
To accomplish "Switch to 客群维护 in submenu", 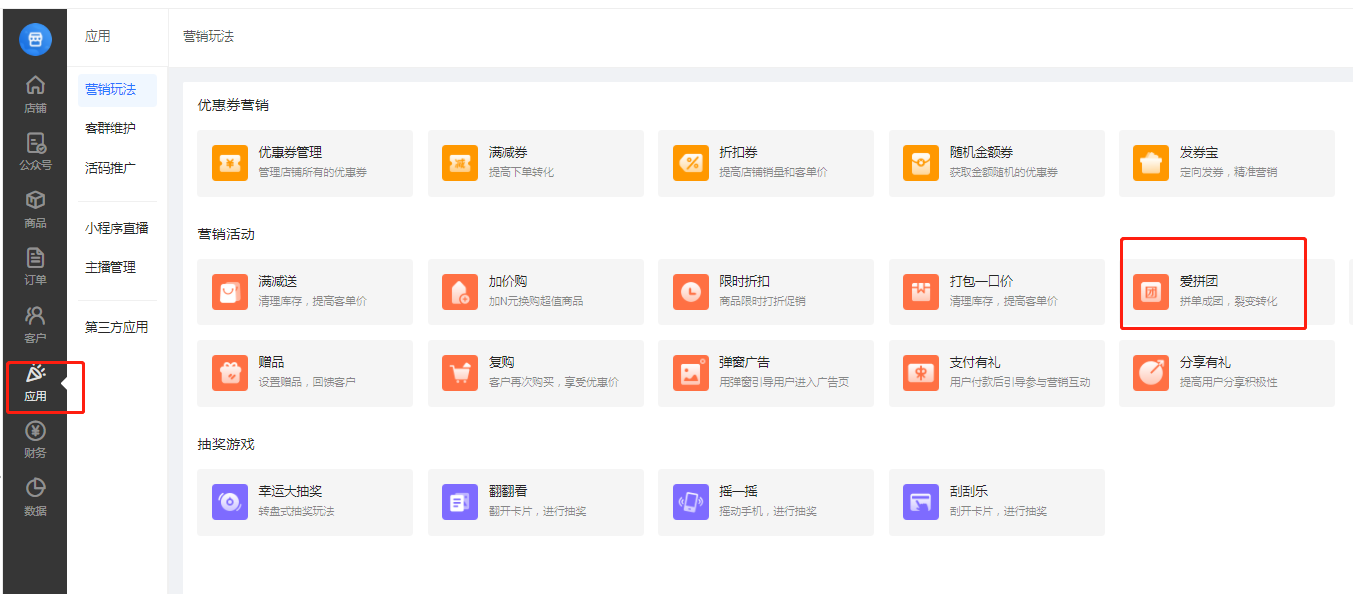I will pyautogui.click(x=111, y=129).
